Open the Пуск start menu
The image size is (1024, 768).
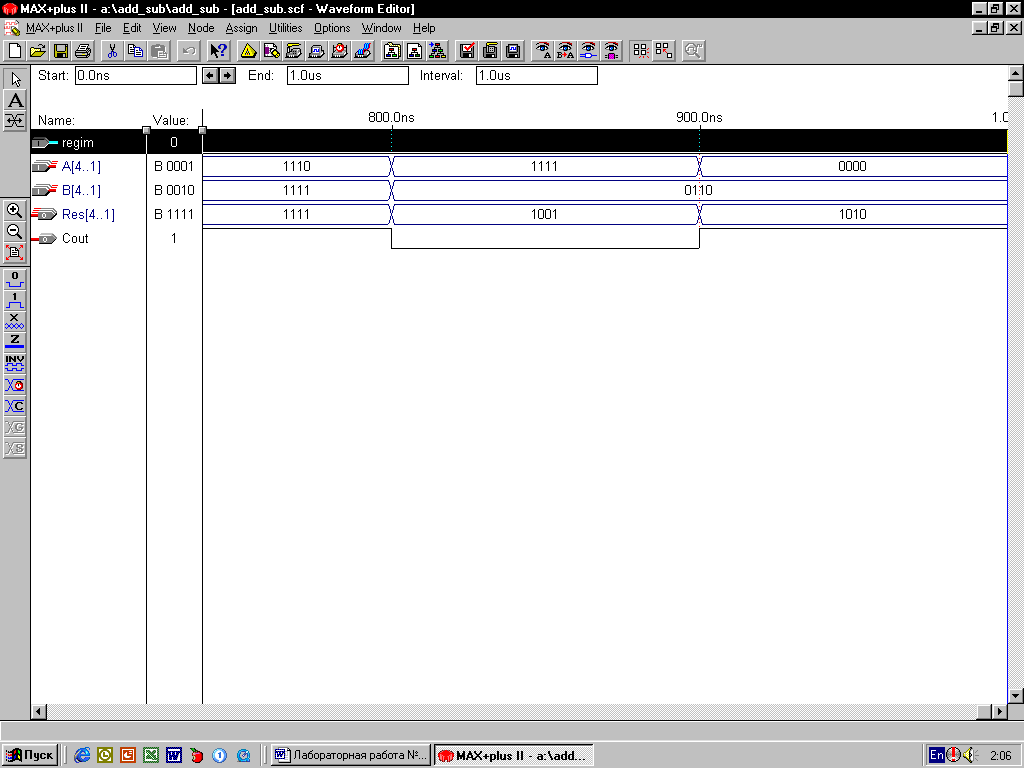(30, 755)
